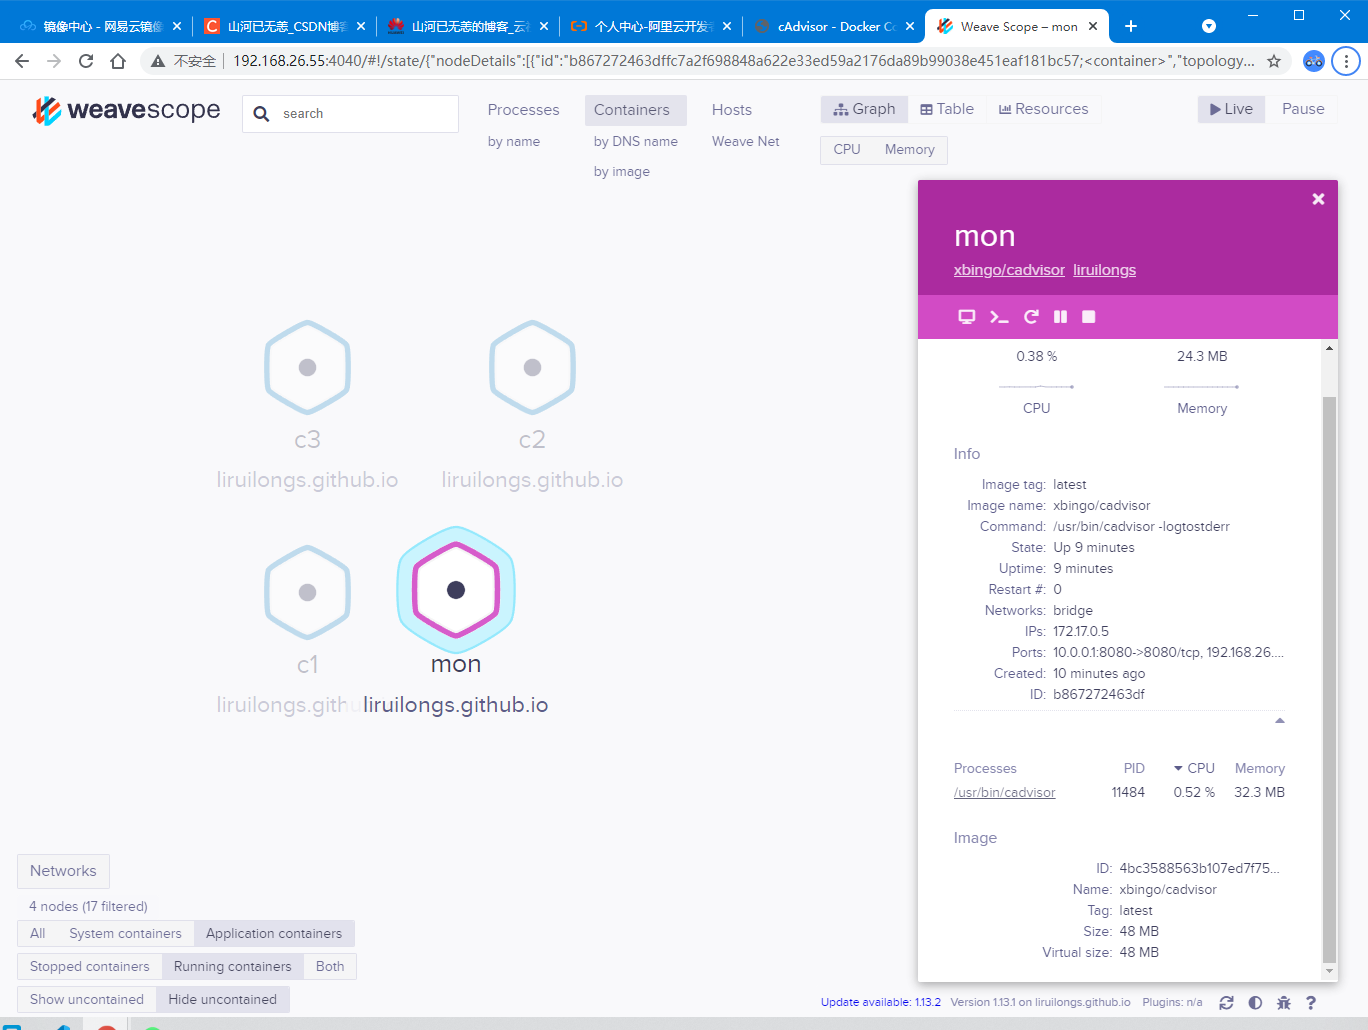Open the help question mark icon

1311,1002
